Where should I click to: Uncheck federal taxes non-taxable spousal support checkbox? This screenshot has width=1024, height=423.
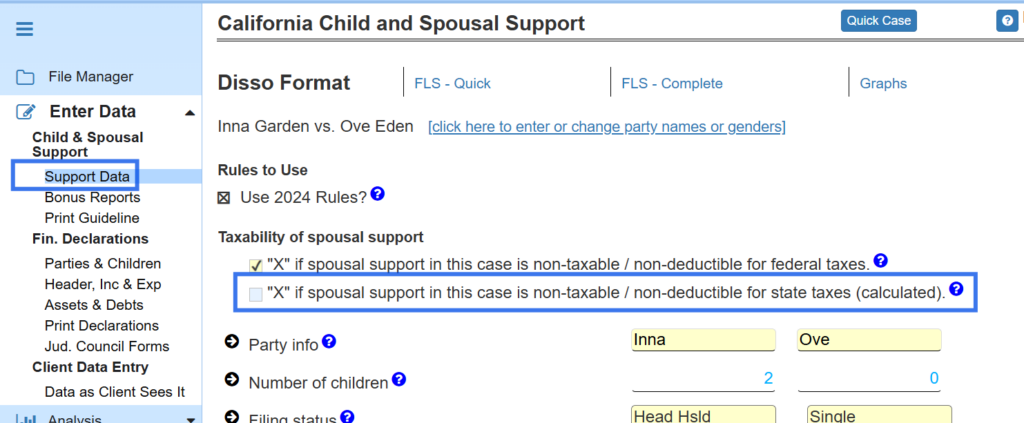255,265
